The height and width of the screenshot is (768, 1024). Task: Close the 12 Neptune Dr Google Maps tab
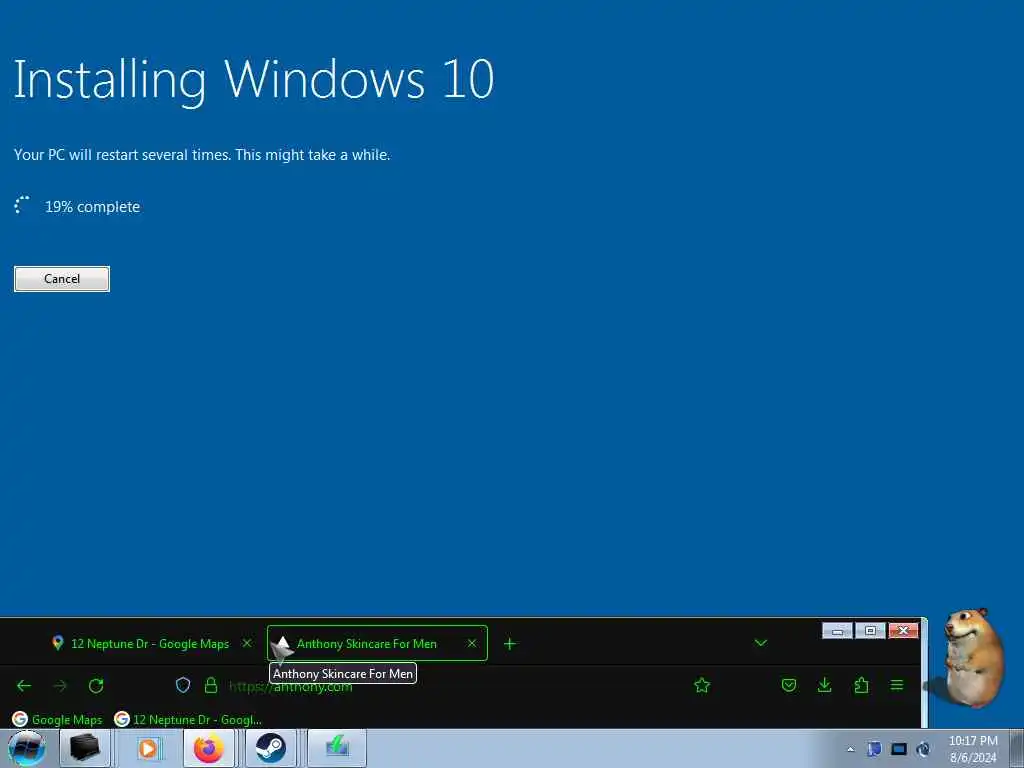click(x=247, y=643)
